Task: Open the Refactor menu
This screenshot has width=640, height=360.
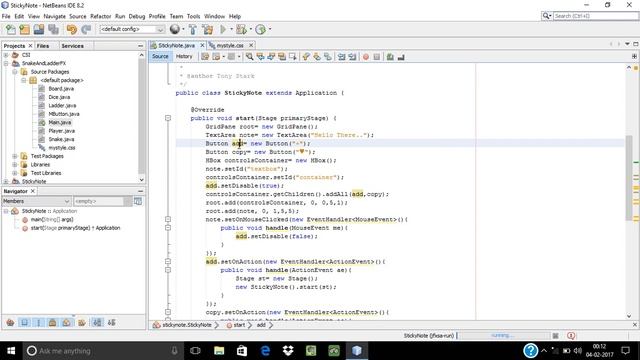Action: tap(100, 16)
